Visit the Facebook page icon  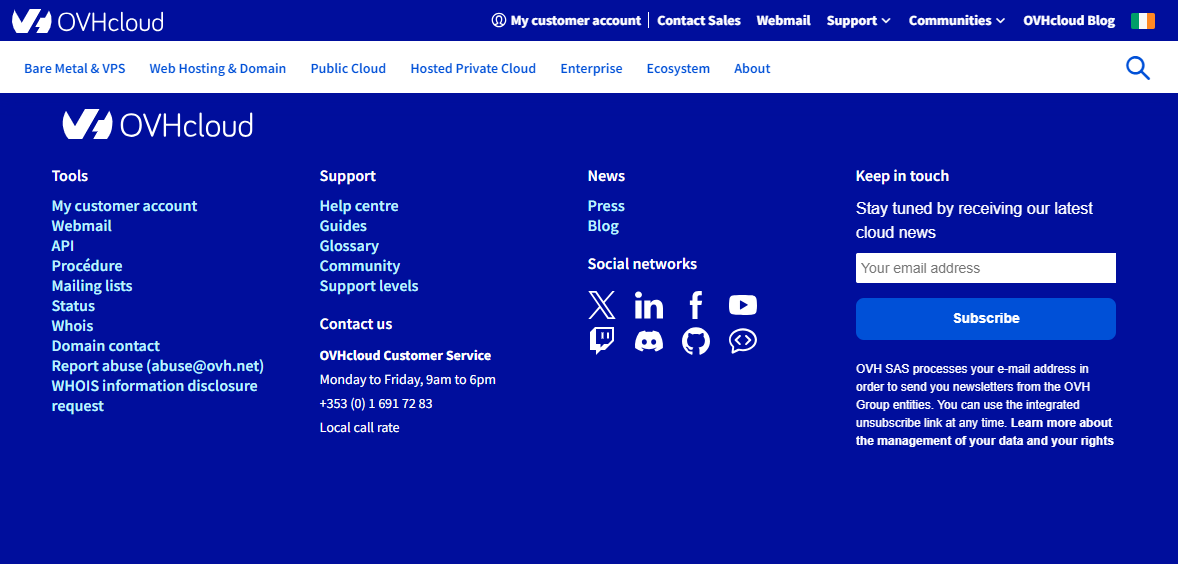pos(696,305)
